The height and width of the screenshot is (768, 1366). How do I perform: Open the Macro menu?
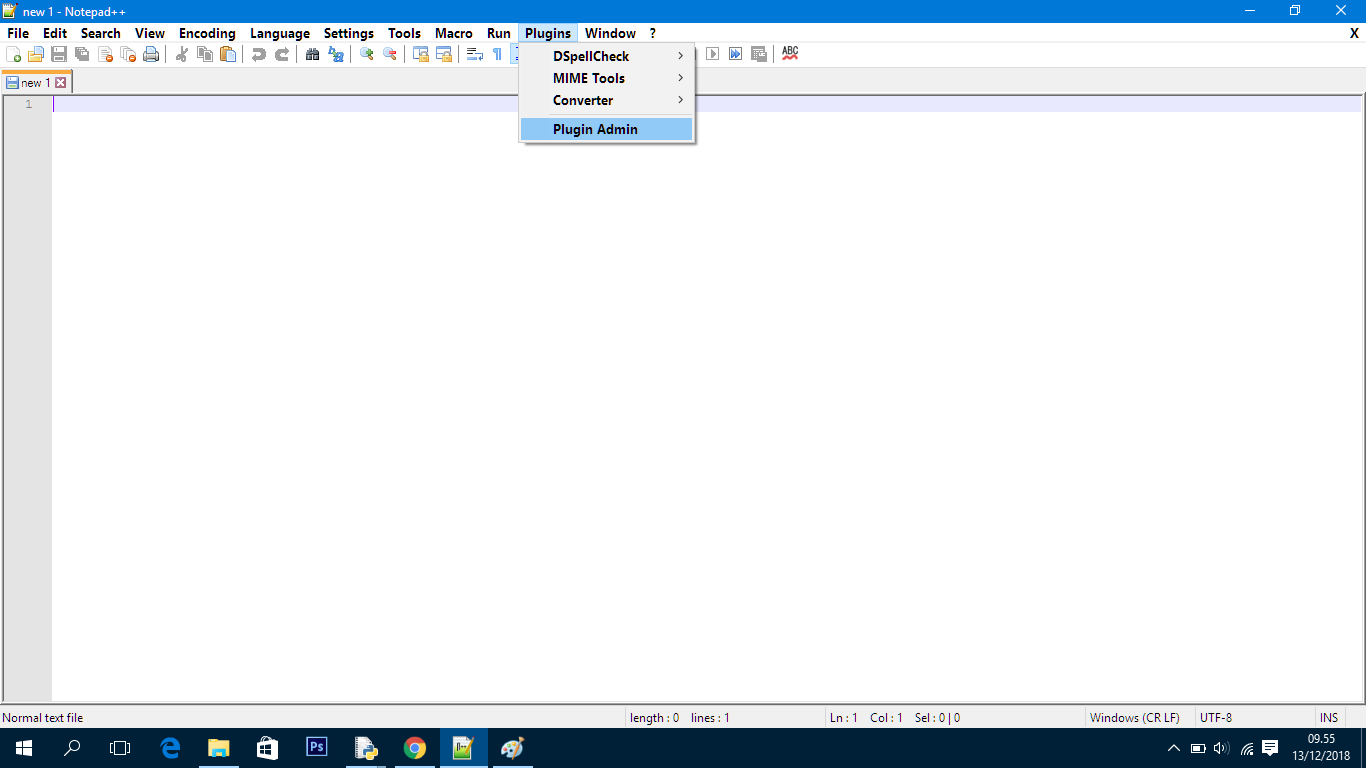[x=454, y=33]
